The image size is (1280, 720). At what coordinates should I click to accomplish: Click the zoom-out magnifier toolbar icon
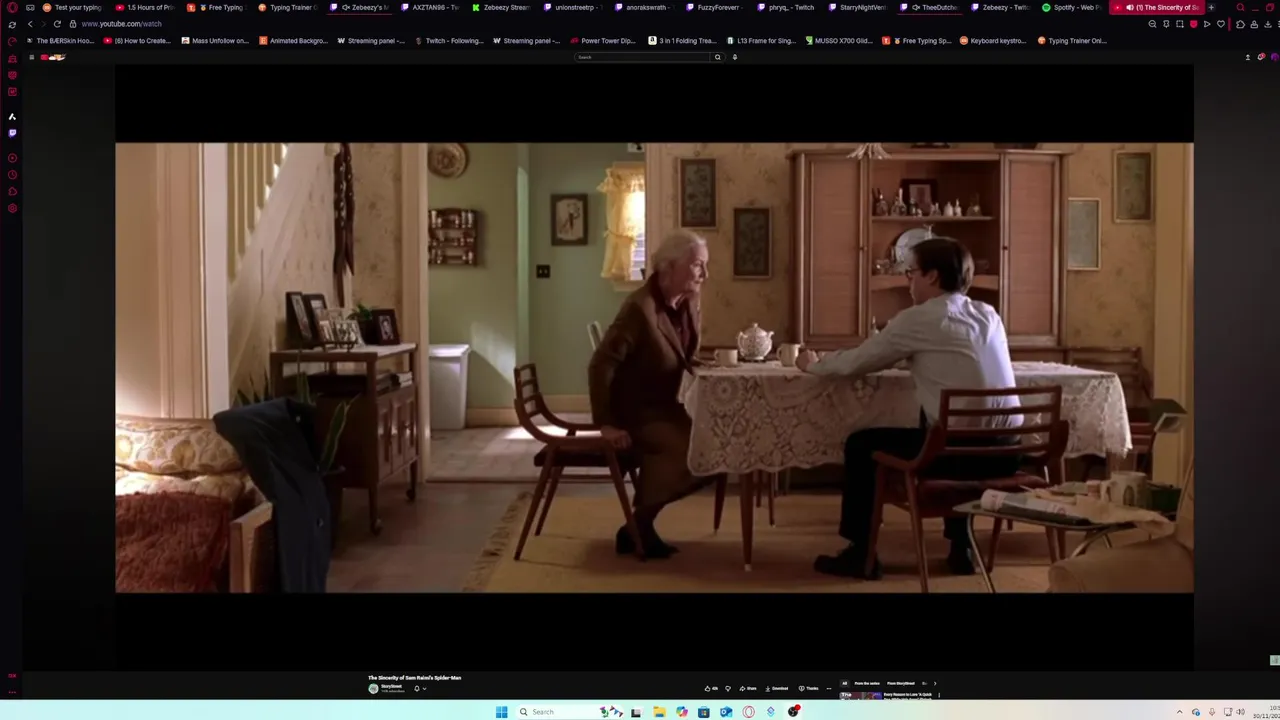click(1152, 24)
